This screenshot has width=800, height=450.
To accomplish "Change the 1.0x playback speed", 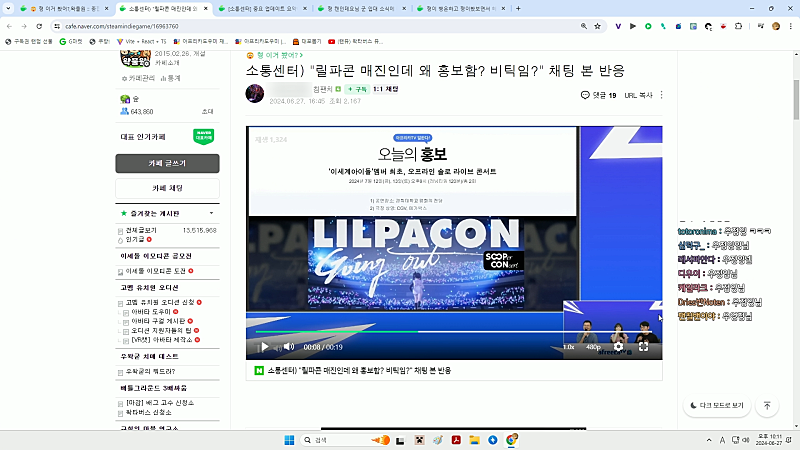I will click(568, 347).
